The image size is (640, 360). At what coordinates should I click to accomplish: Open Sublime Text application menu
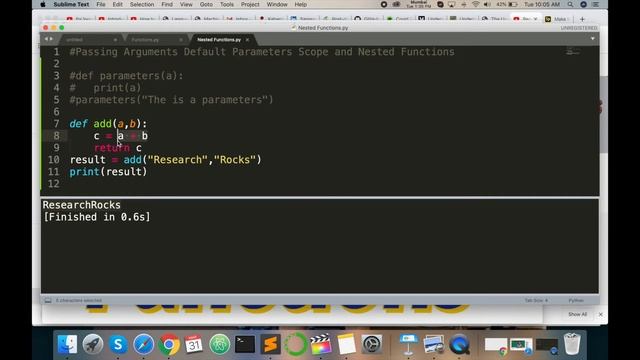click(71, 4)
